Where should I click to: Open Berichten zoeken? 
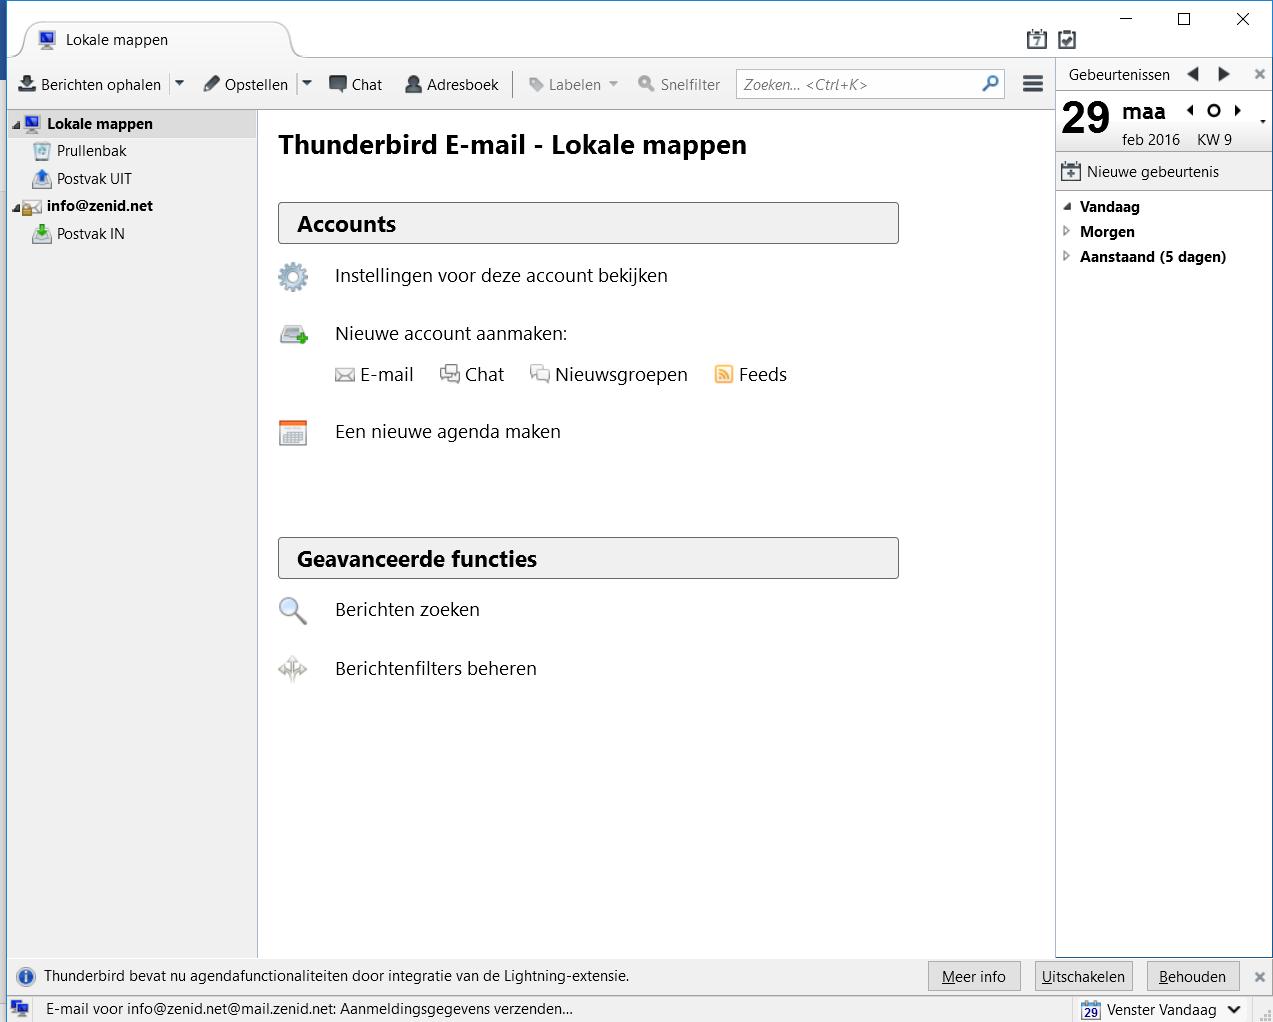[407, 610]
